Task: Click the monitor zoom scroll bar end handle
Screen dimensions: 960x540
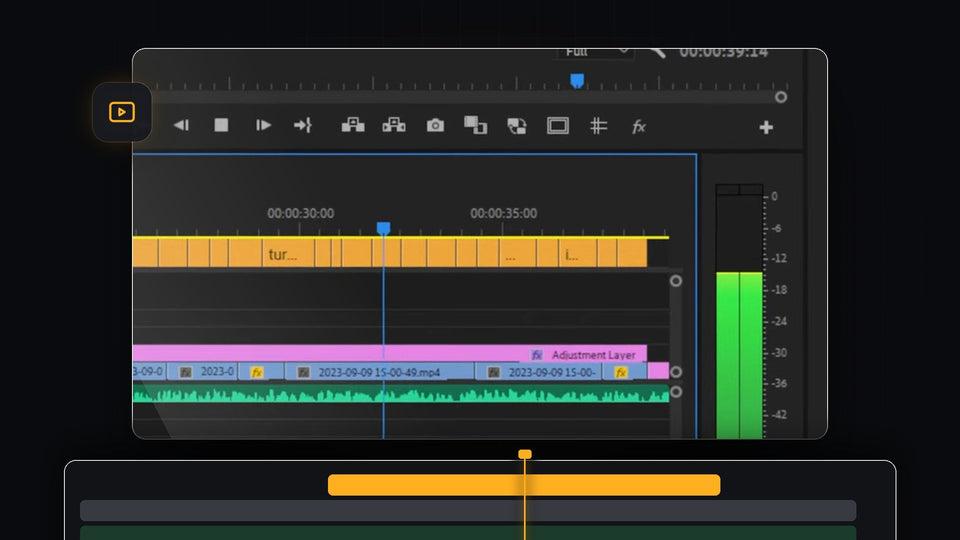Action: [x=781, y=97]
